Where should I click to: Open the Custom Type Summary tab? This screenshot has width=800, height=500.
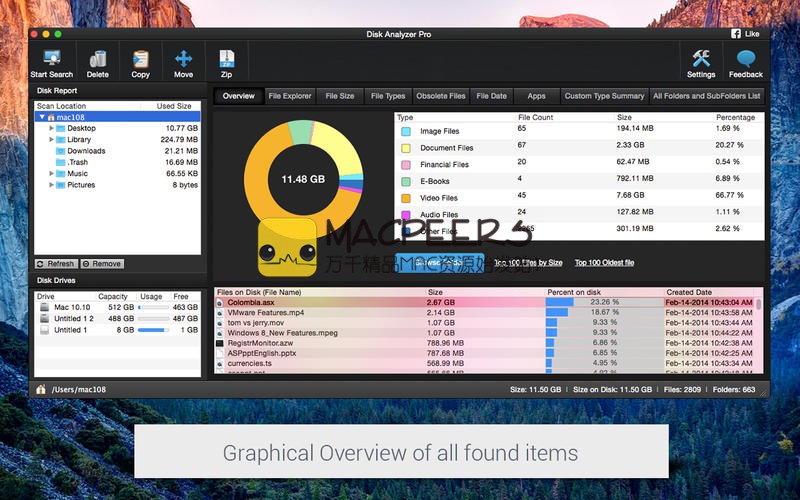tap(604, 96)
